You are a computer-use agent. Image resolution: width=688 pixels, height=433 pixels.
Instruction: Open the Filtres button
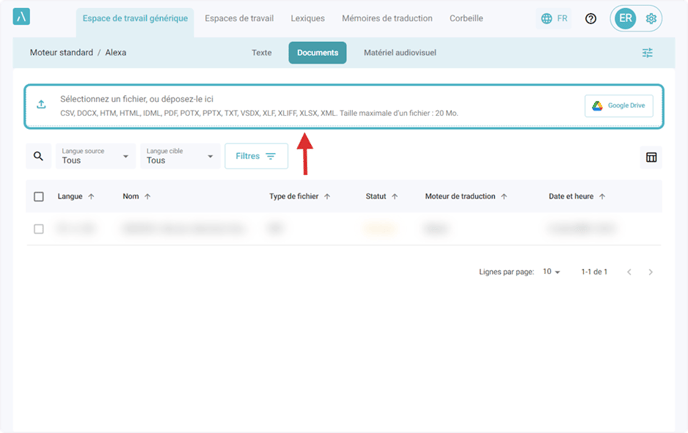(x=256, y=156)
